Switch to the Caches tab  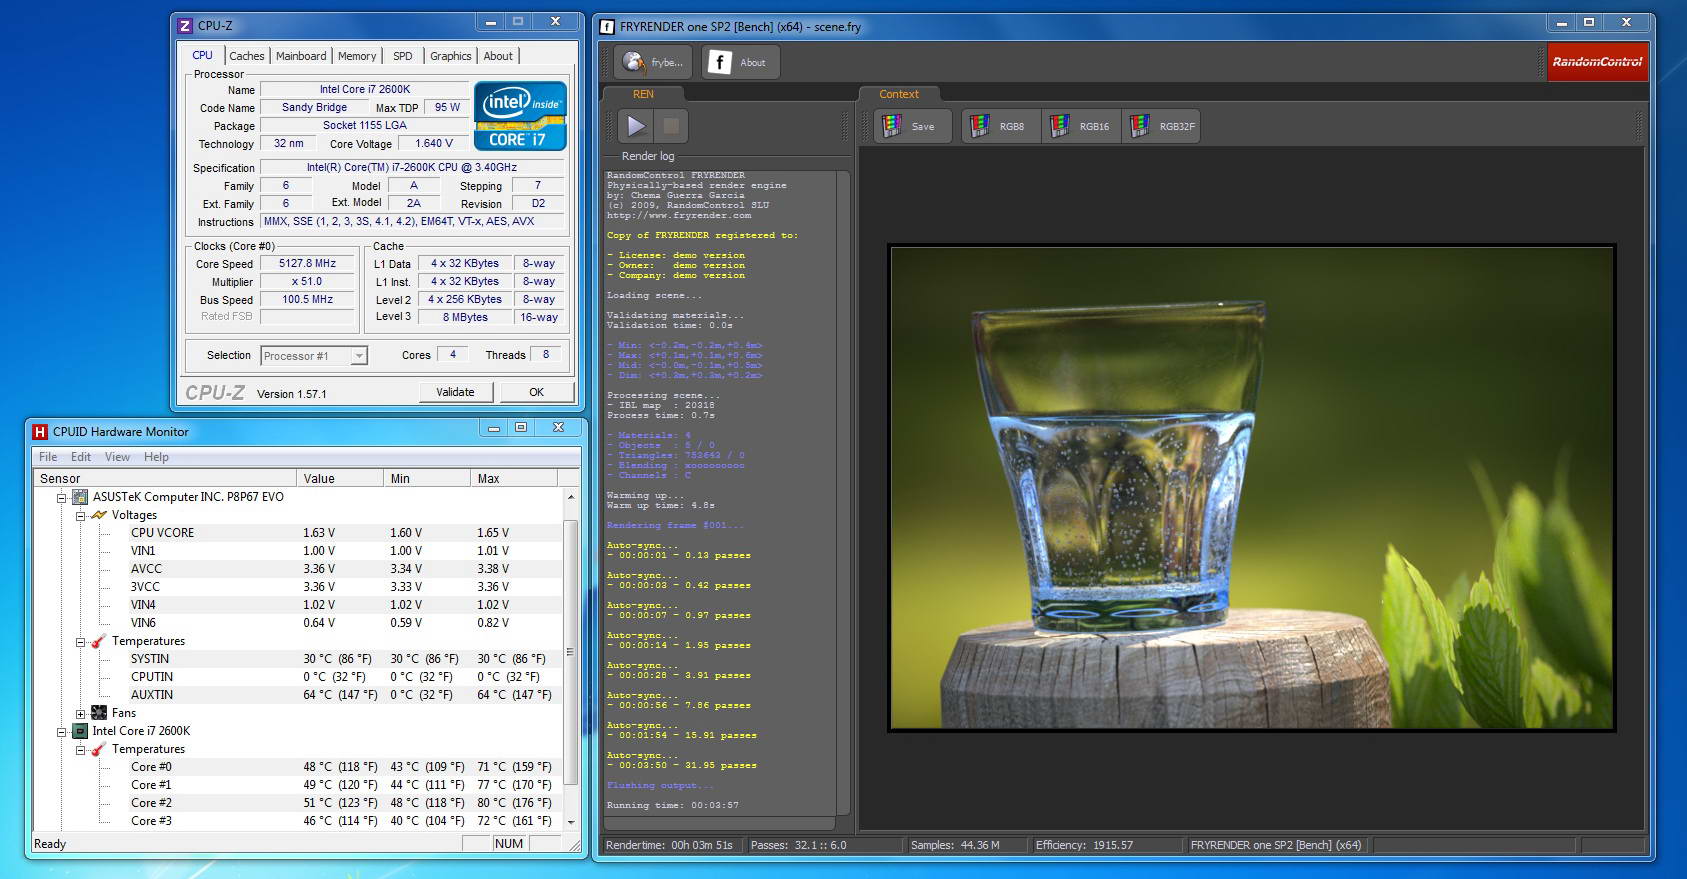(x=247, y=56)
